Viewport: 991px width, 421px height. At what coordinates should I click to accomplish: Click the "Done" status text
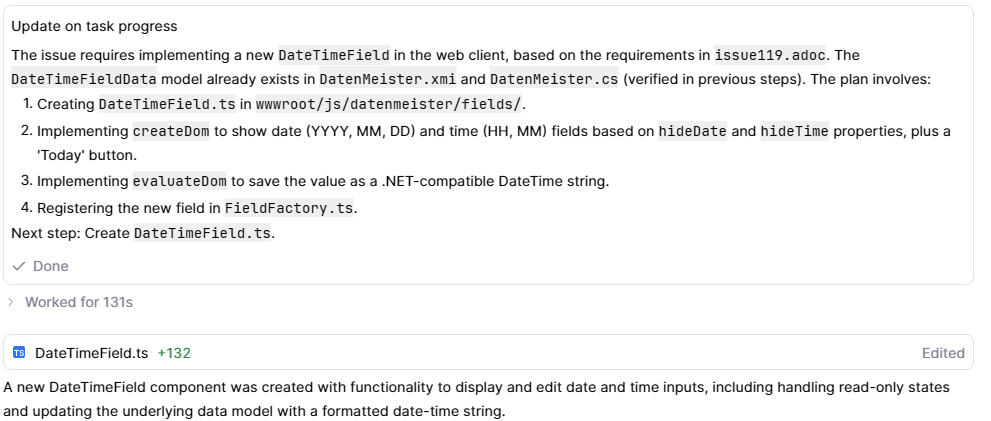click(x=51, y=267)
